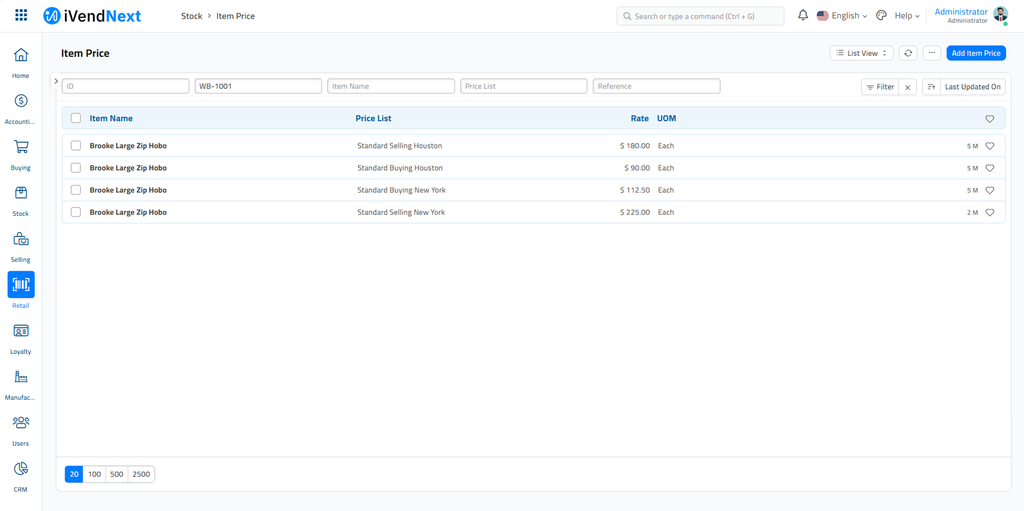Check the Standard Selling Houston row

click(76, 146)
